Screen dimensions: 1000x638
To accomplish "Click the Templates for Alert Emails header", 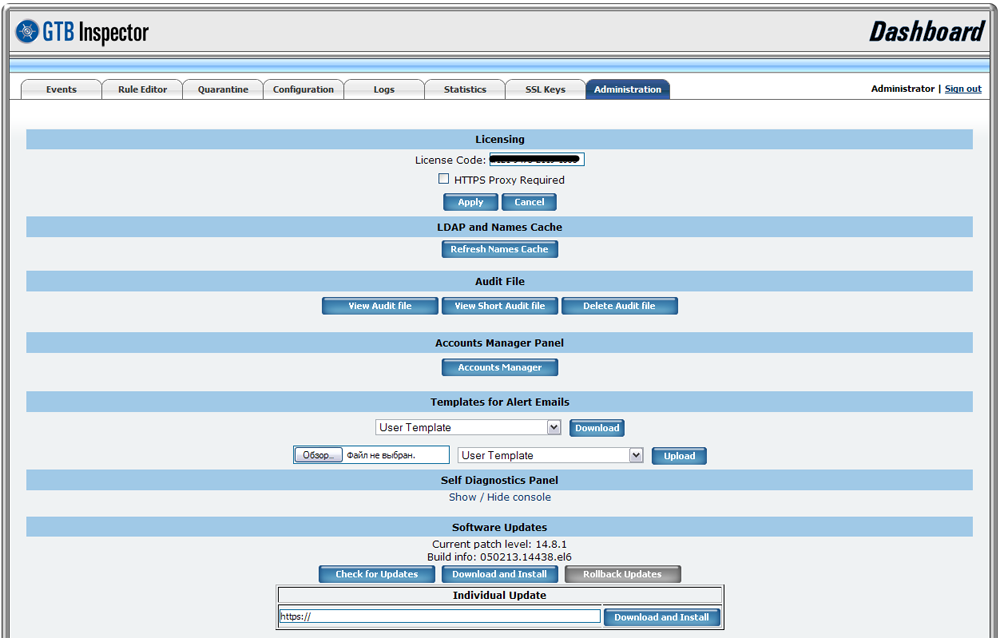I will (499, 402).
